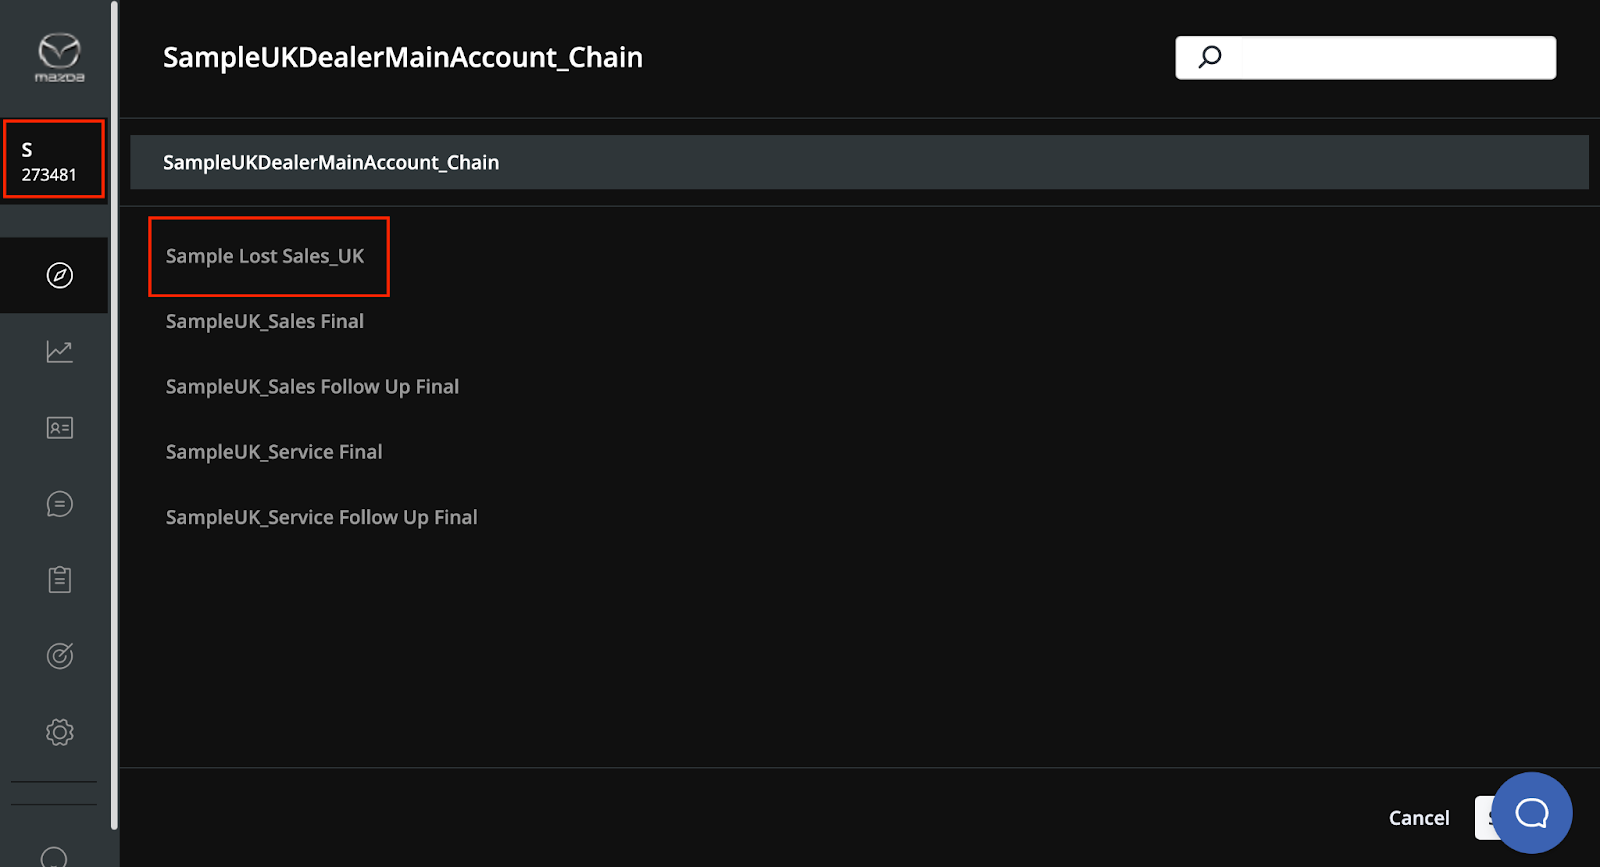
Task: Open the blue chat support bubble
Action: click(1532, 812)
